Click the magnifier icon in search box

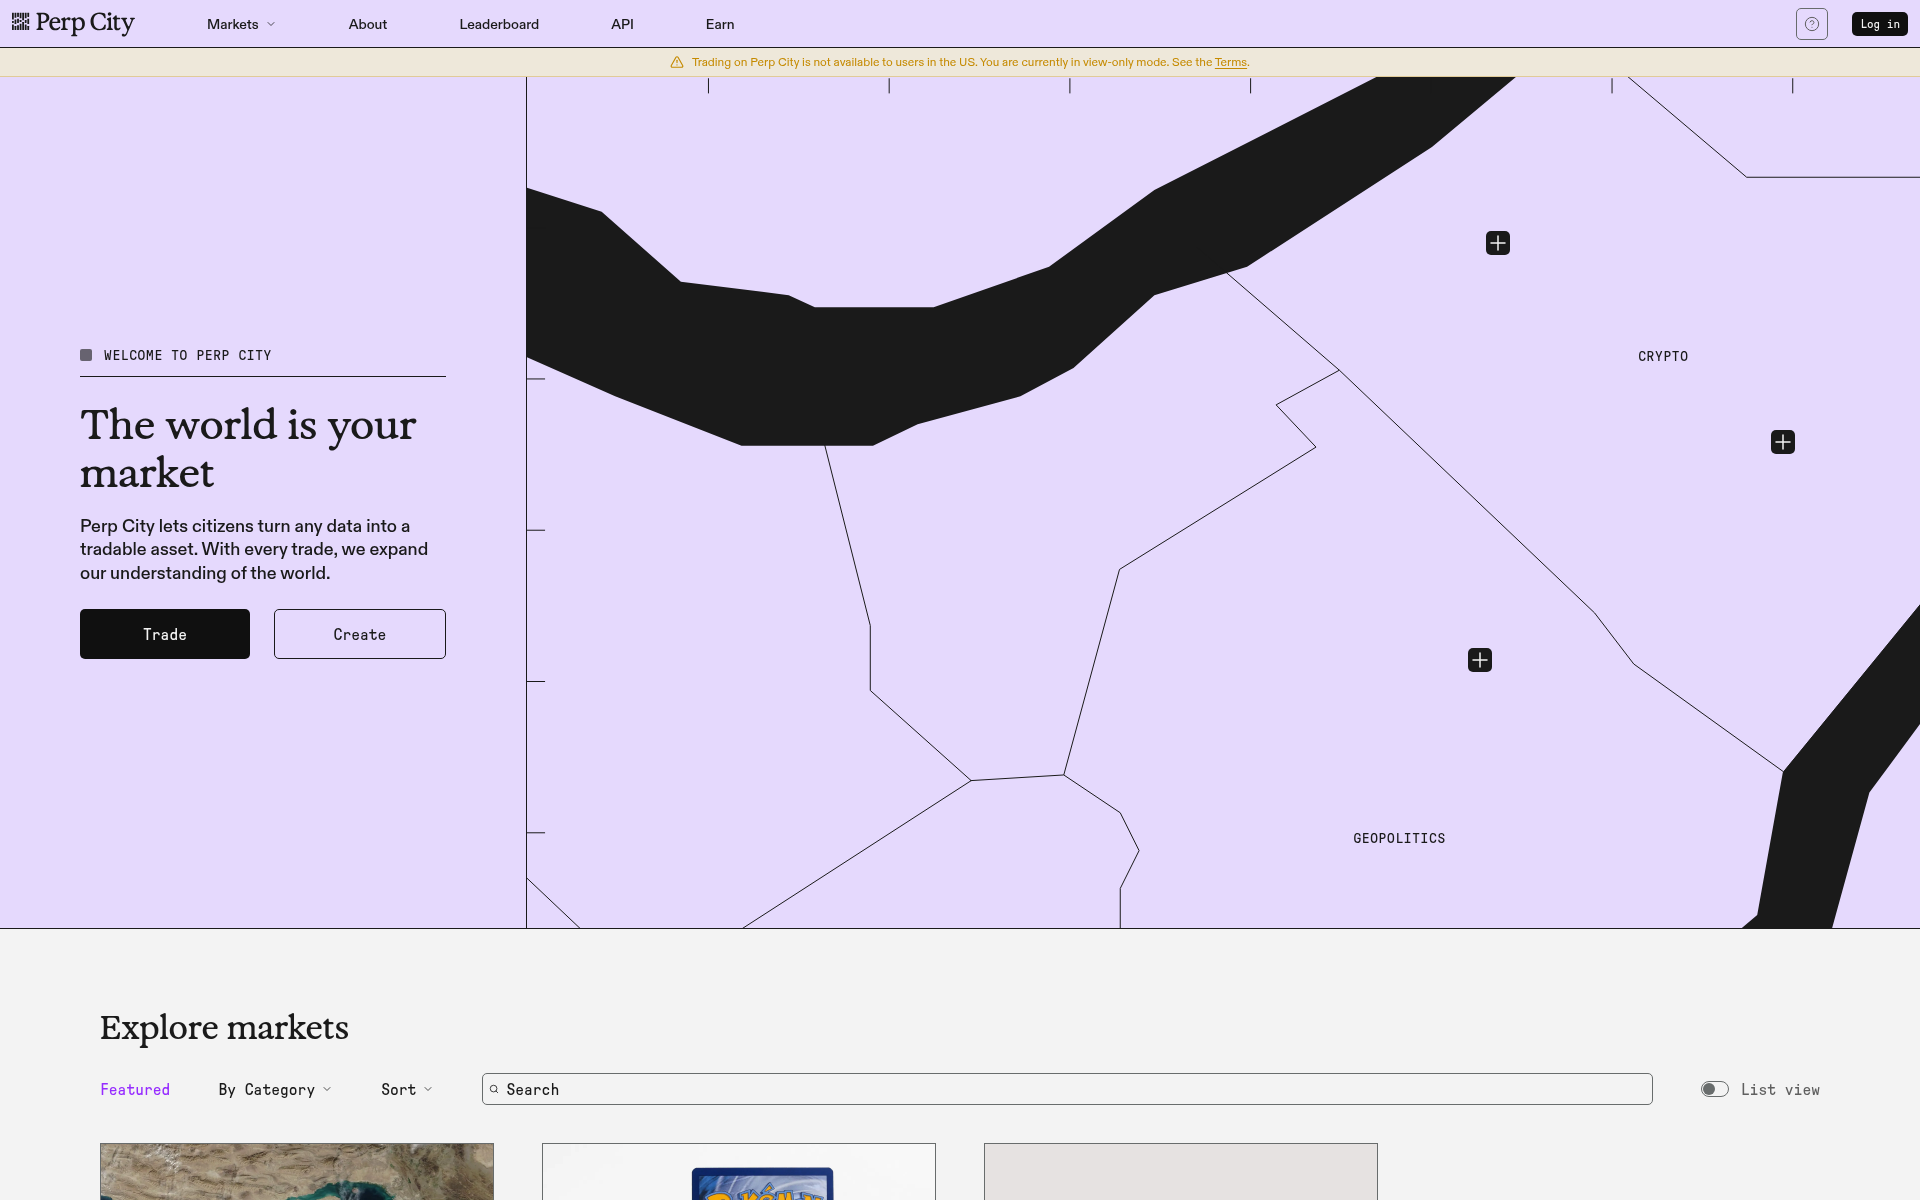tap(494, 1089)
